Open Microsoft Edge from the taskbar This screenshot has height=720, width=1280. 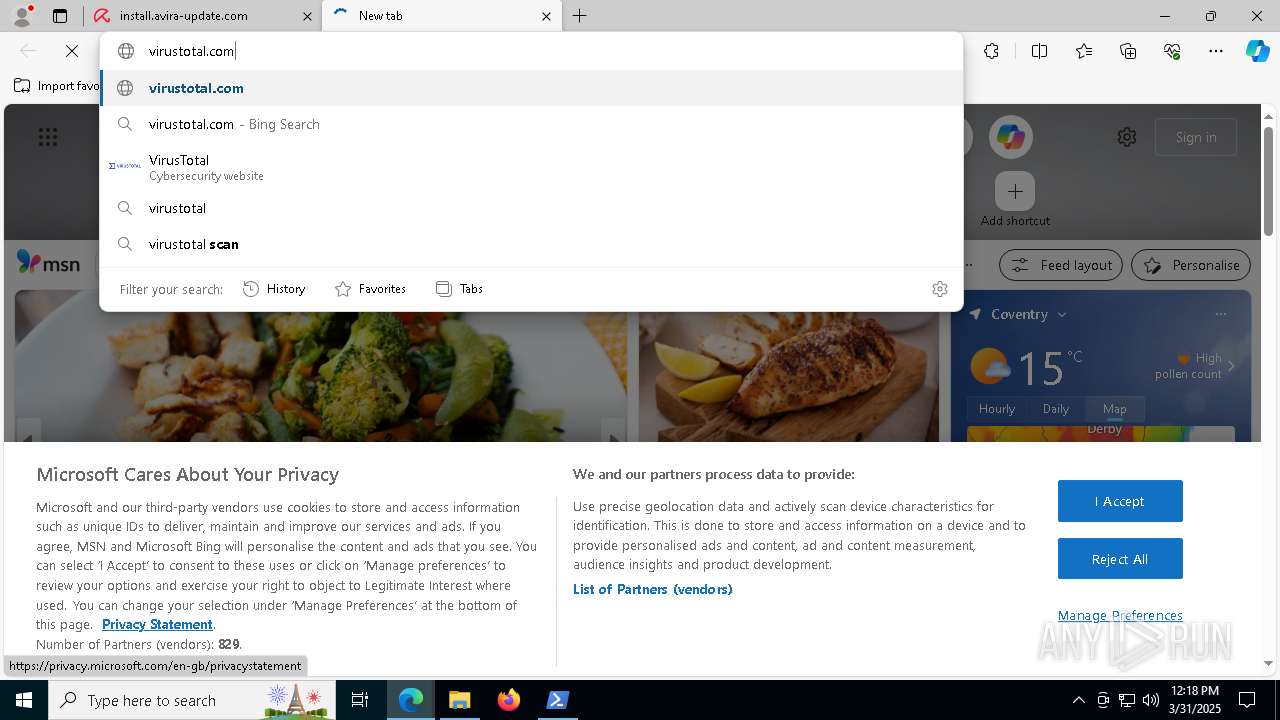click(x=411, y=700)
